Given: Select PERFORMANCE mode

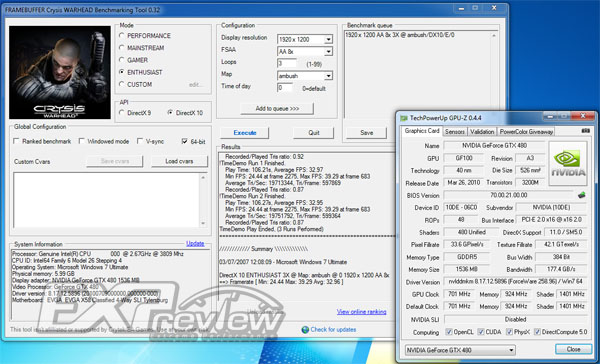Looking at the screenshot, I should [x=122, y=36].
